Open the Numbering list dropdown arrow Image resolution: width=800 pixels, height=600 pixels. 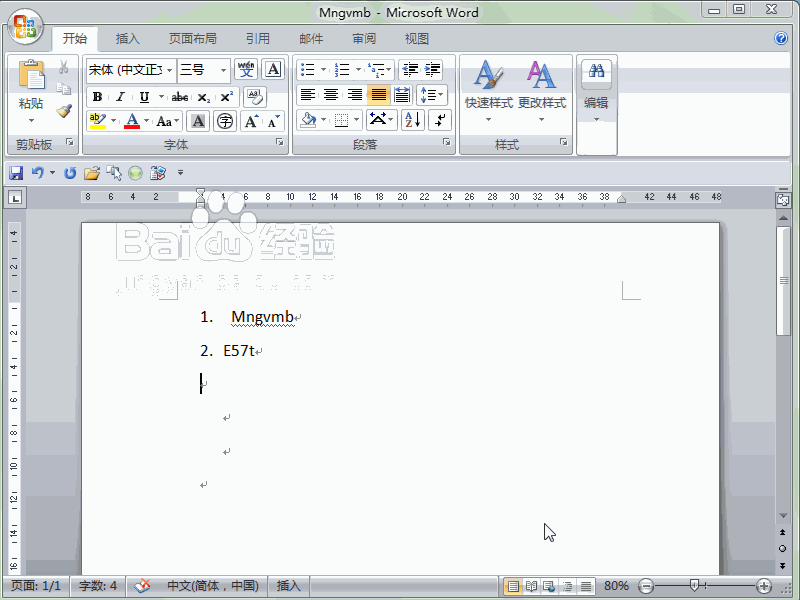pos(358,69)
